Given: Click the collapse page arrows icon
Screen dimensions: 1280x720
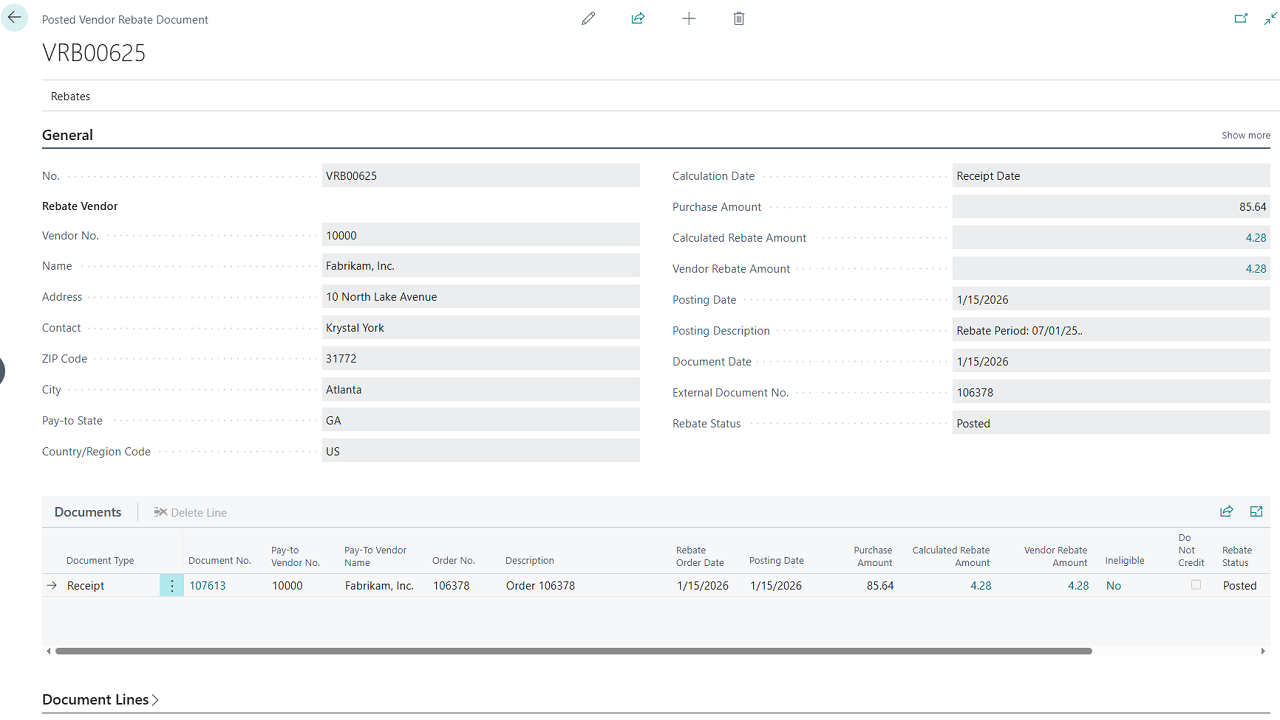Looking at the screenshot, I should tap(1270, 19).
